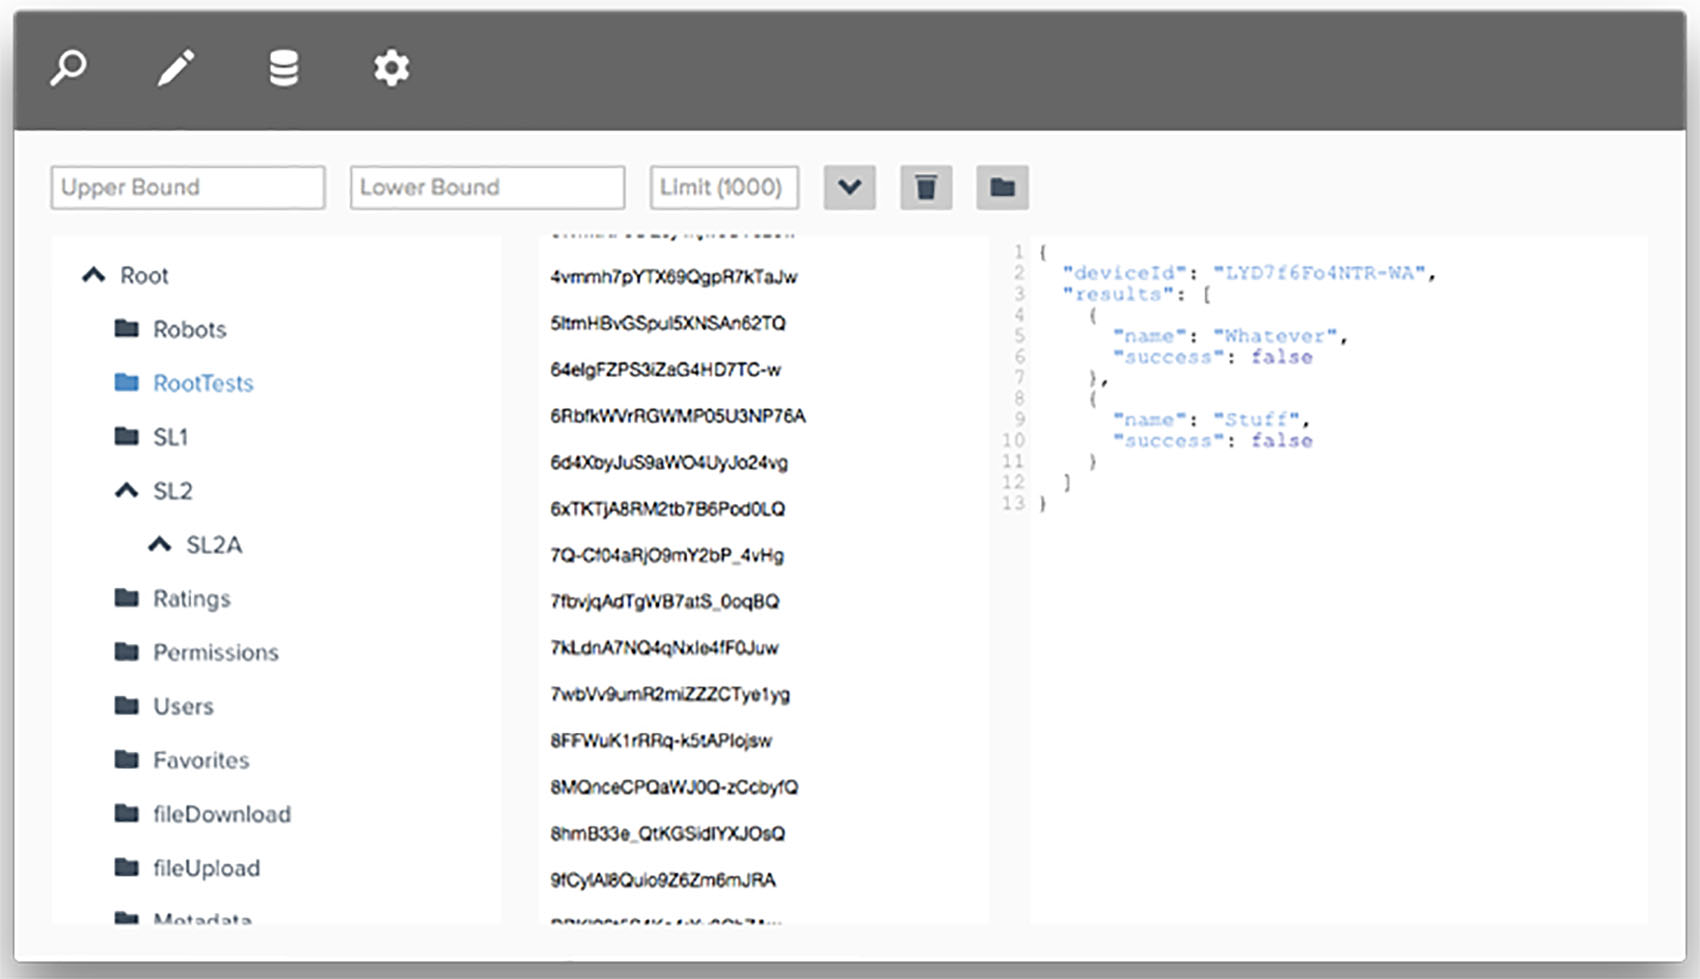Select Favorites in the tree
This screenshot has width=1700, height=979.
pos(201,761)
